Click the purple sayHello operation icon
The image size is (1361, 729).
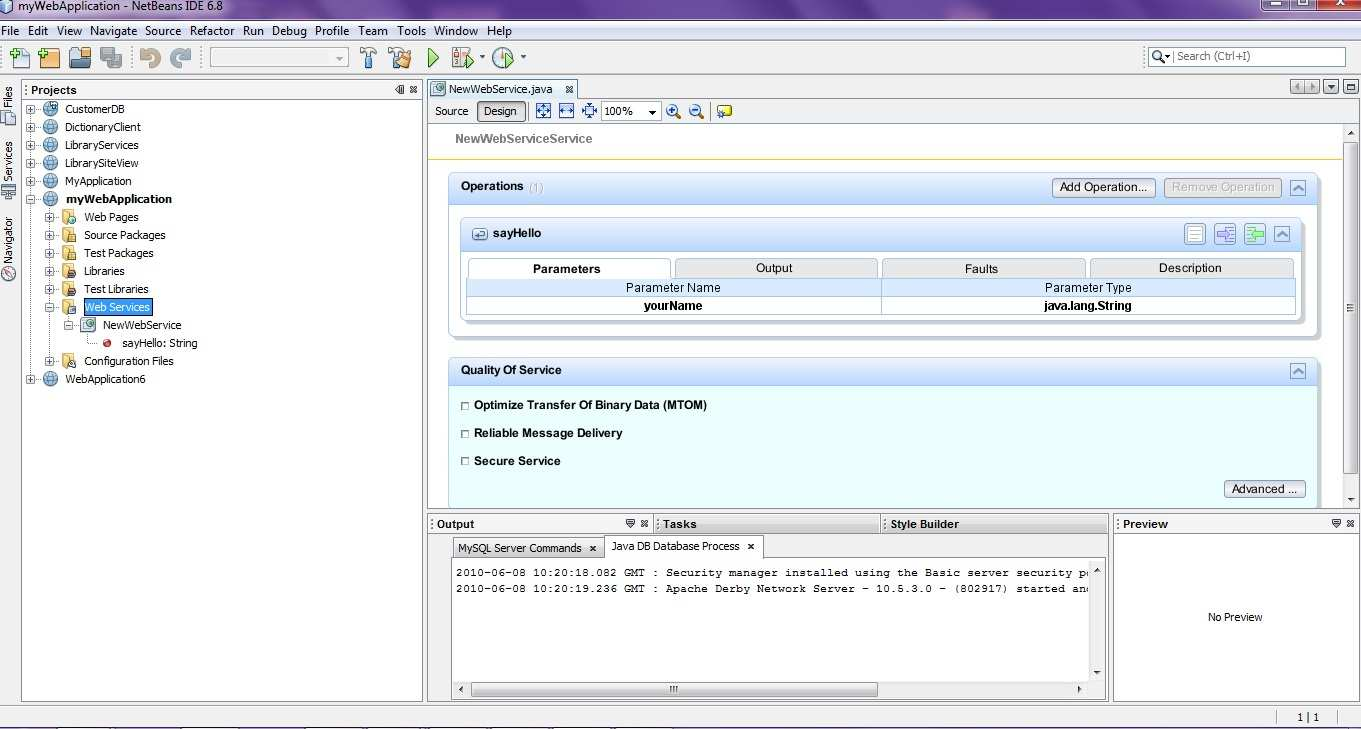(x=1225, y=234)
